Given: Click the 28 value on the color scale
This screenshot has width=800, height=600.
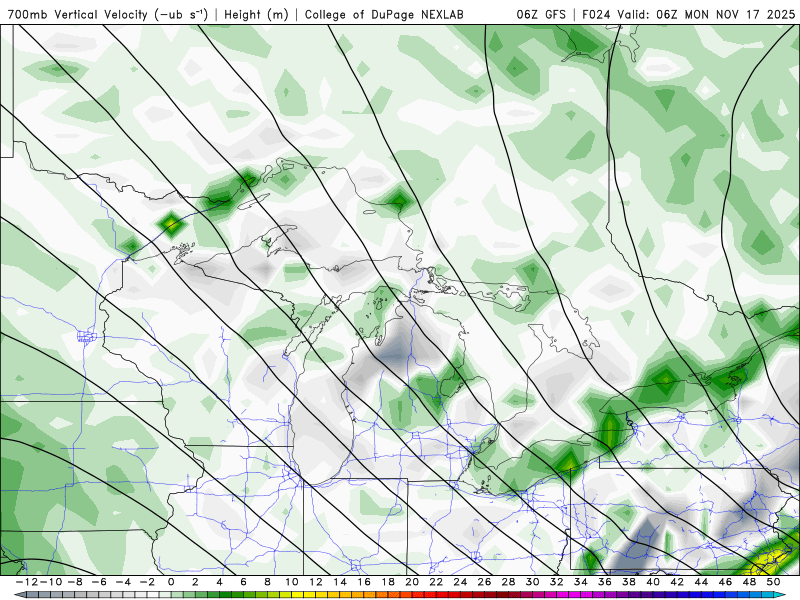Looking at the screenshot, I should click(509, 582).
